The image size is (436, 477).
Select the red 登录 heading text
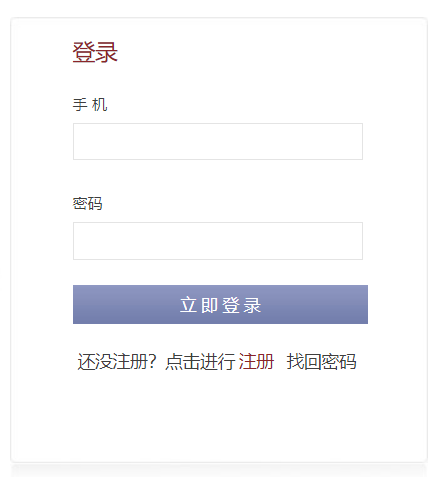[95, 52]
